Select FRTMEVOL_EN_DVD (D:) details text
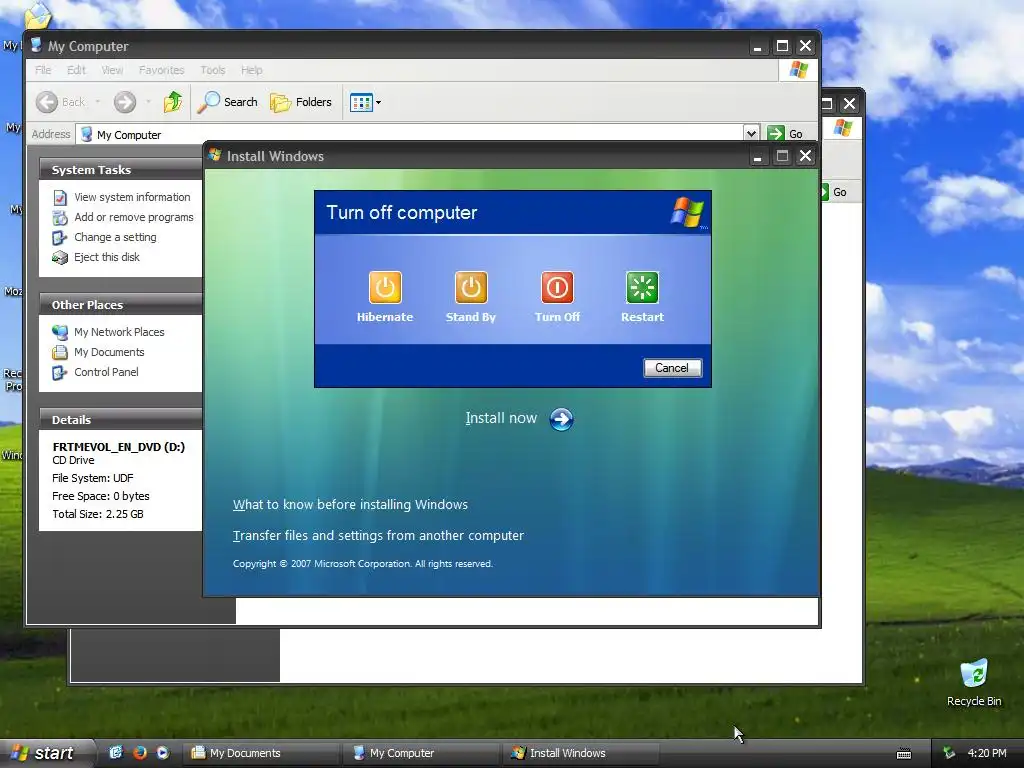The image size is (1024, 768). pos(118,447)
